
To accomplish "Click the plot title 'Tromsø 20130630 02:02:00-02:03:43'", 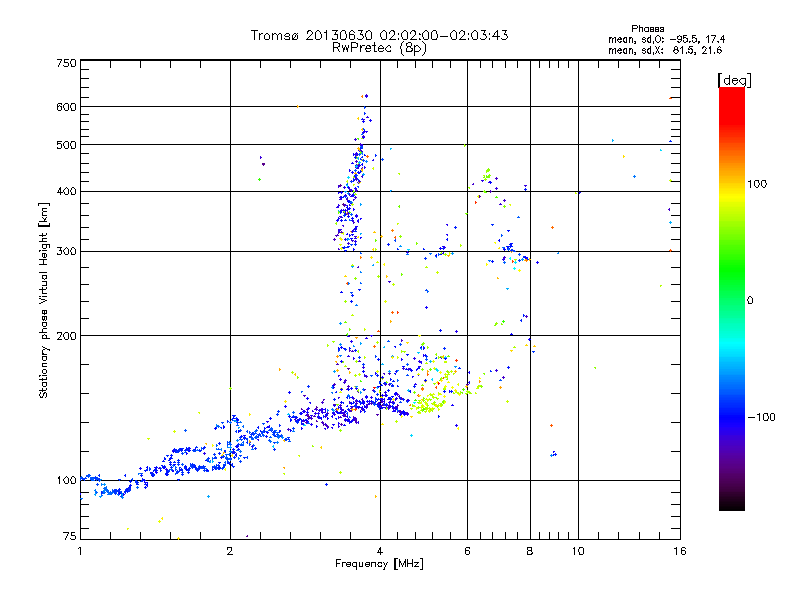I will [x=379, y=35].
